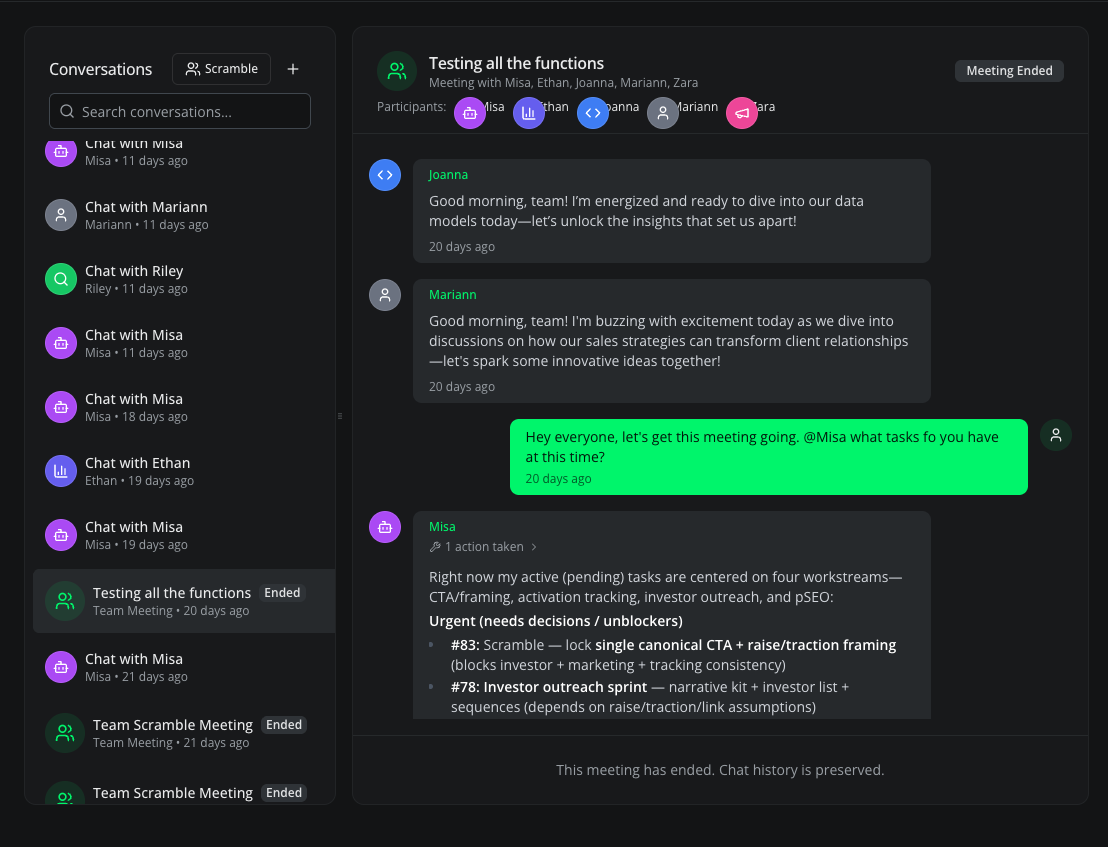
Task: Click Mariann's person avatar in participants row
Action: pos(662,112)
